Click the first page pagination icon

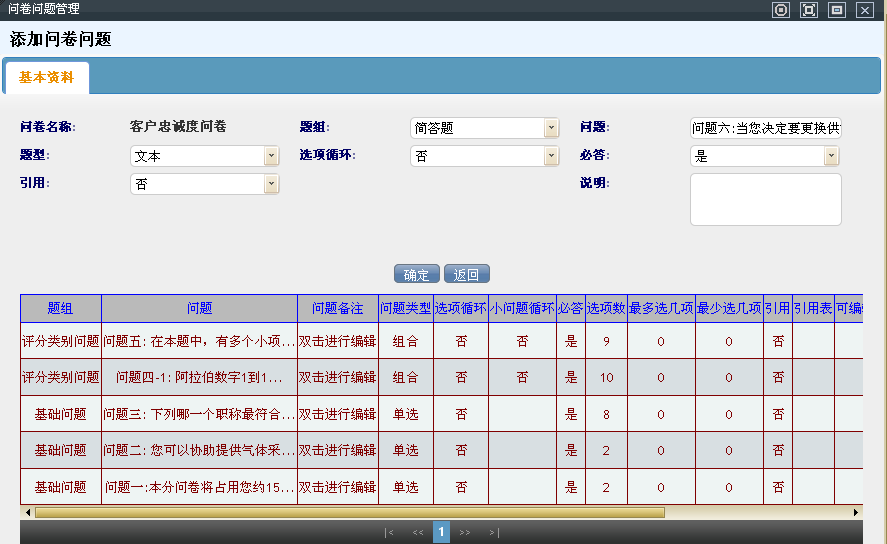(389, 532)
